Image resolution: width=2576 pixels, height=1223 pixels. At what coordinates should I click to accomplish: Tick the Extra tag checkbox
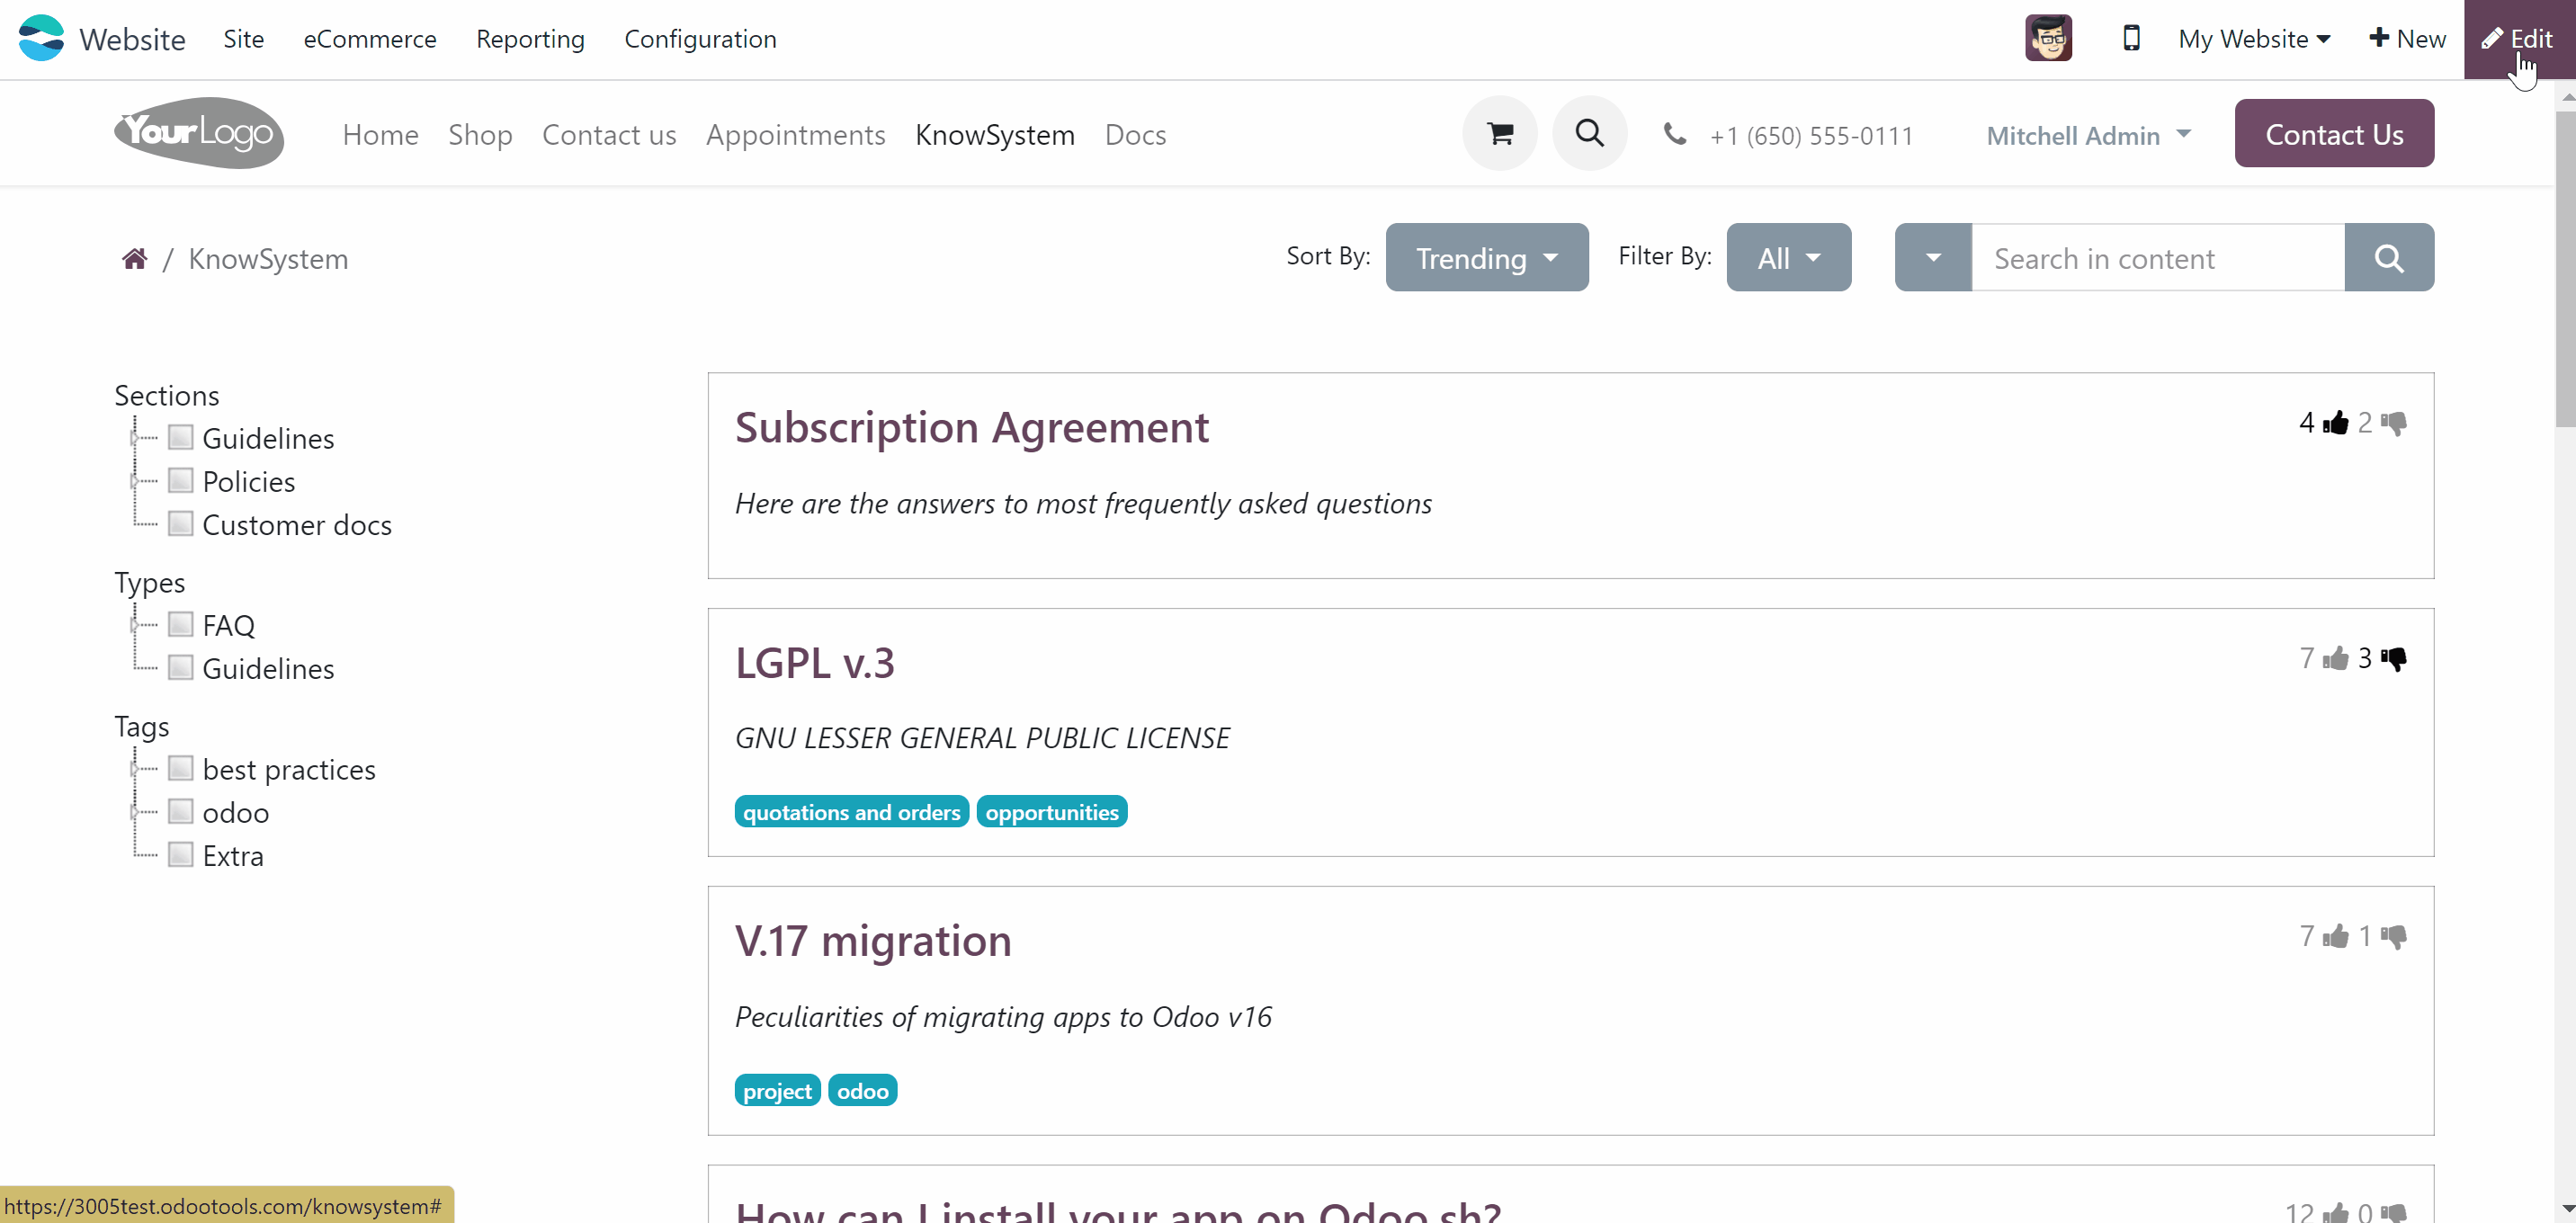[180, 854]
